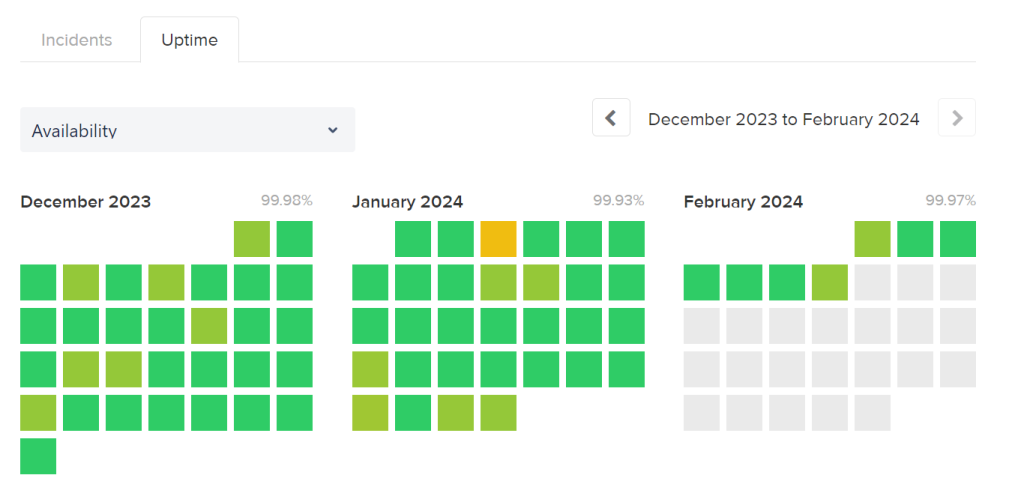This screenshot has height=493, width=1024.
Task: Switch to the Incidents tab
Action: (x=77, y=41)
